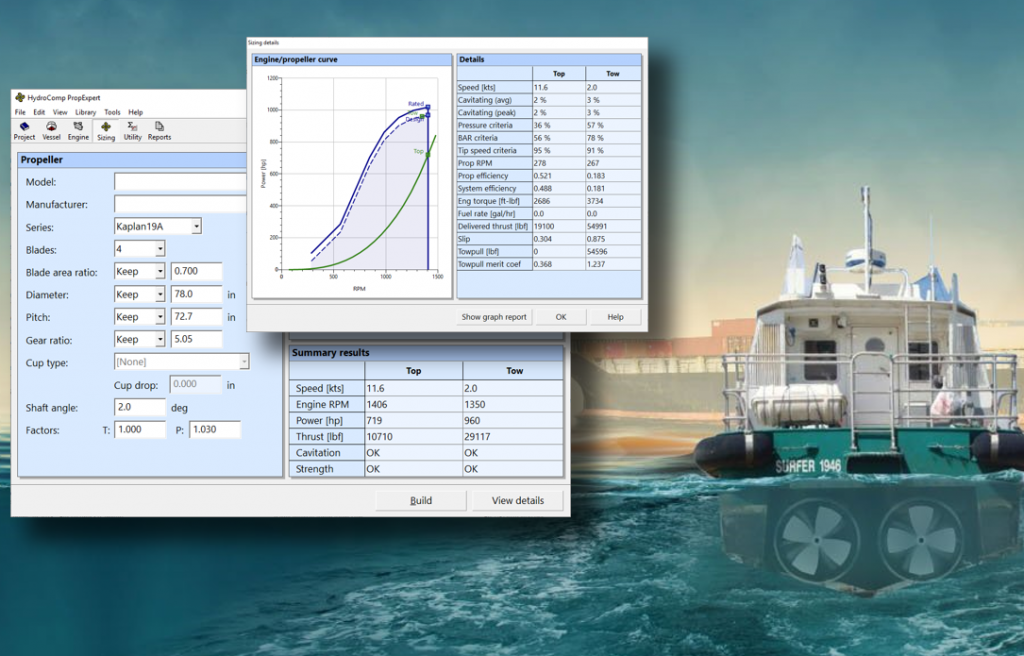Click the Model text field
Viewport: 1024px width, 656px height.
point(180,182)
